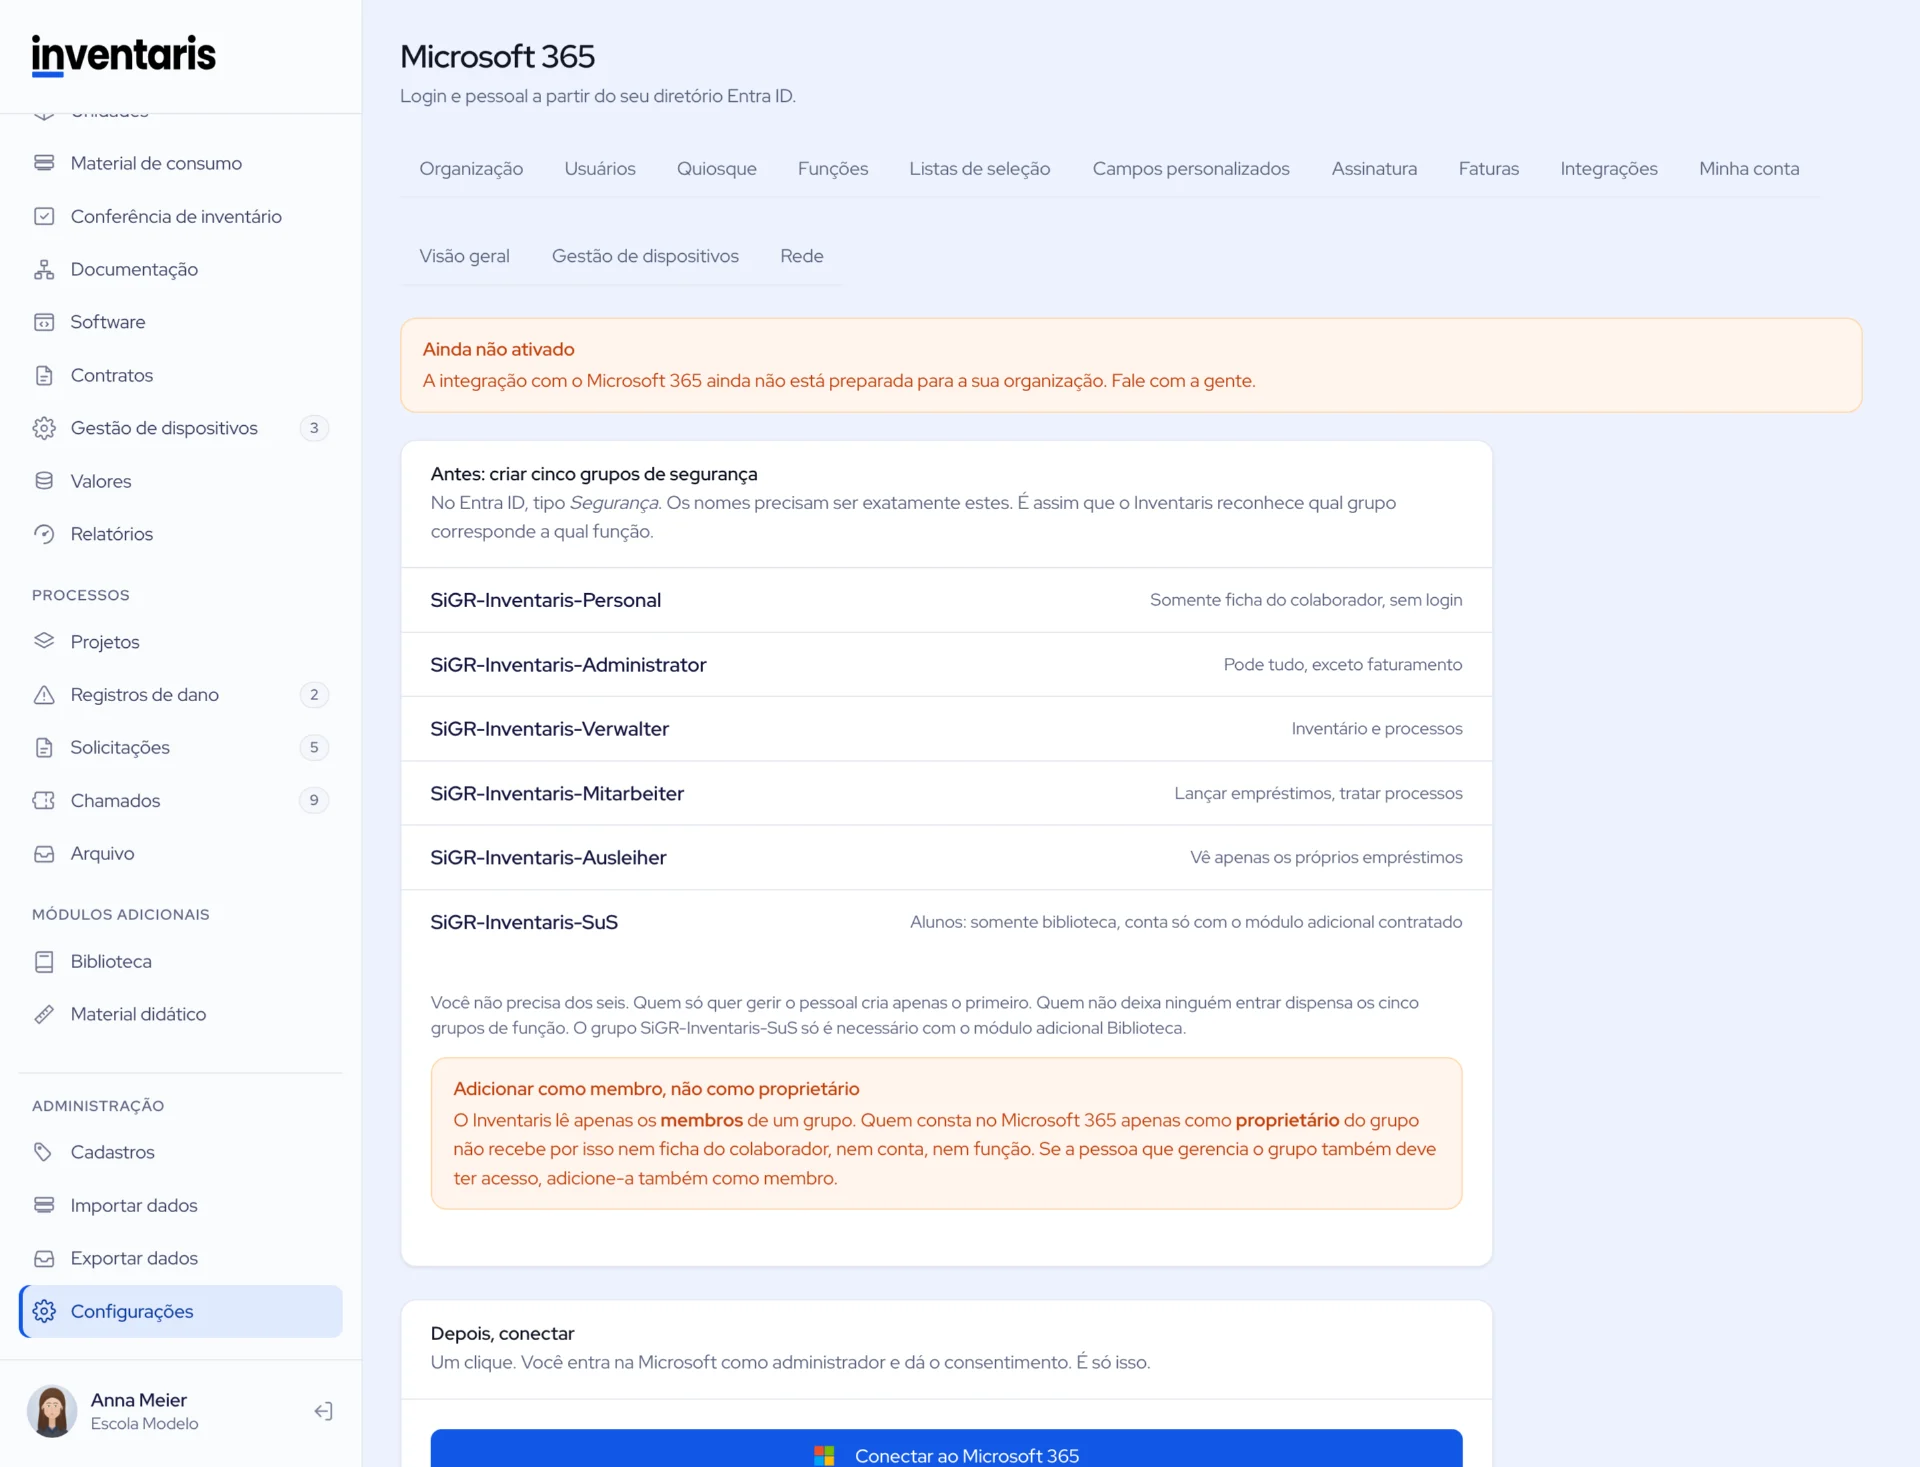Image resolution: width=1920 pixels, height=1467 pixels.
Task: Click the Valores database icon
Action: pyautogui.click(x=44, y=481)
